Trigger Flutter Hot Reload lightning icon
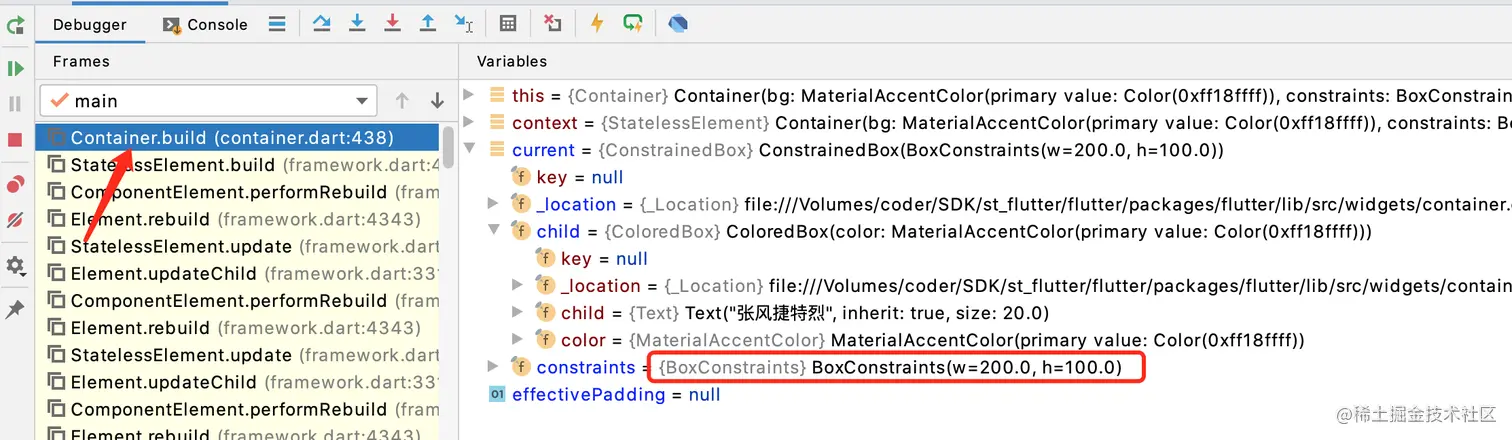Screen dimensions: 1512x440 pyautogui.click(x=597, y=23)
